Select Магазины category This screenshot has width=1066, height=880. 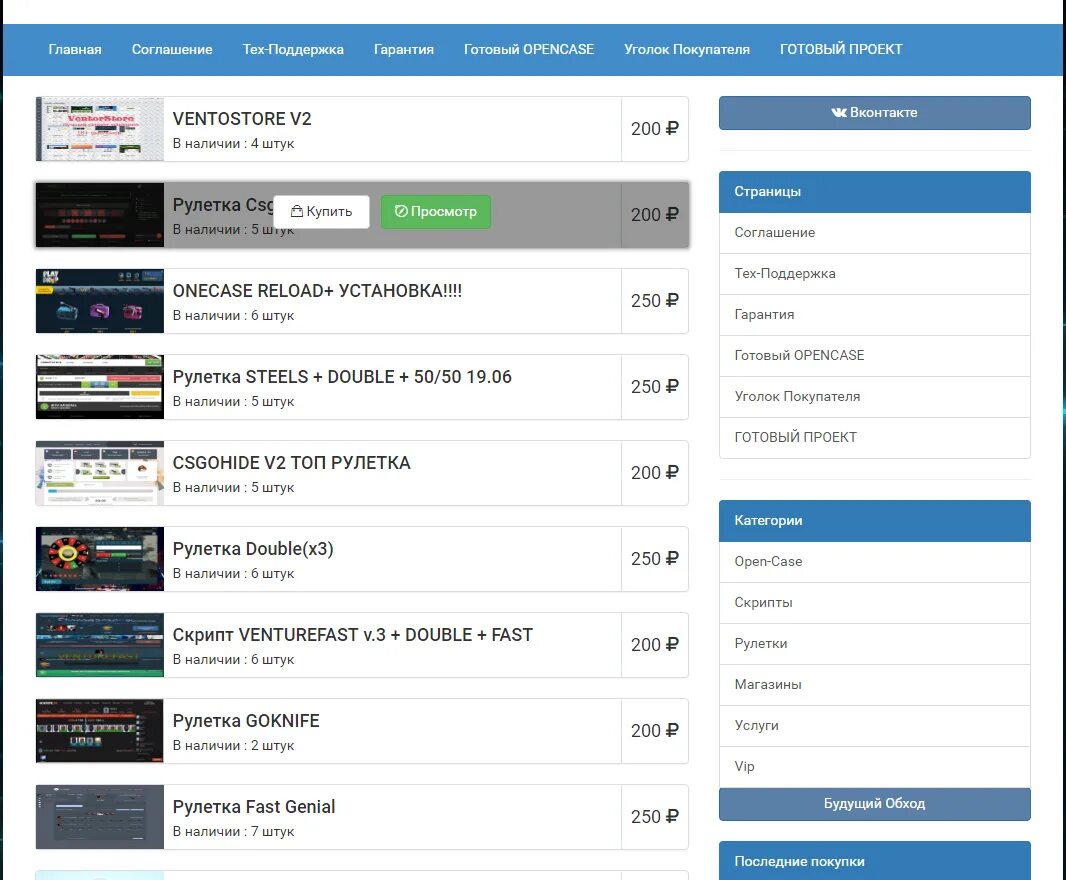coord(874,685)
